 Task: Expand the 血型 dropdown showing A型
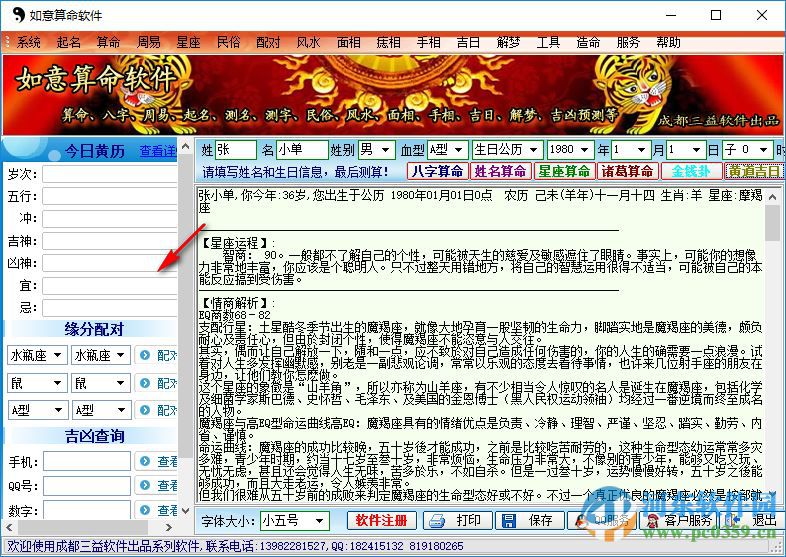coord(458,149)
